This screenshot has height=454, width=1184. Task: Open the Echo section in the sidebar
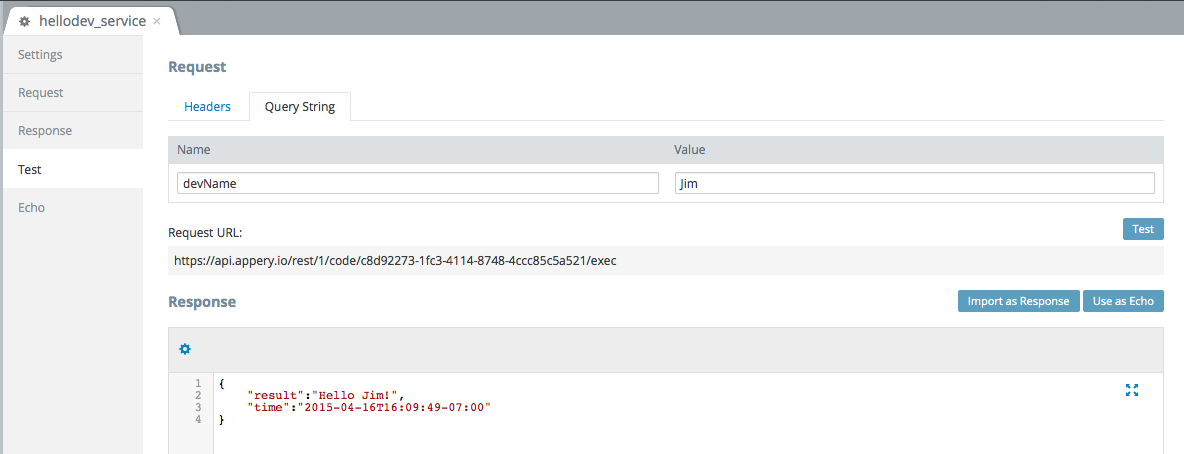(x=31, y=207)
